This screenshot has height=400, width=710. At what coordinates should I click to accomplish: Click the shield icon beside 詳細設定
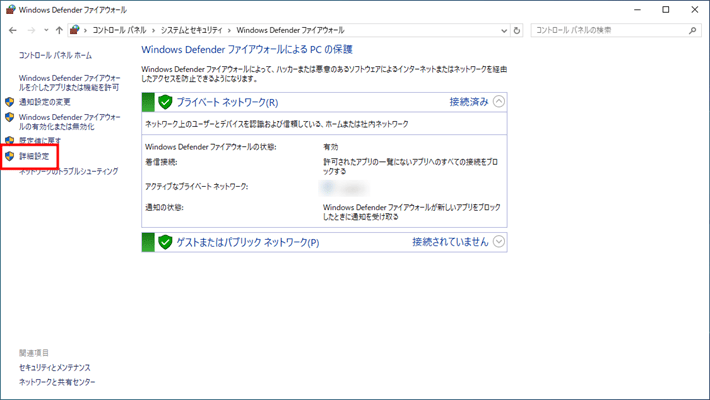(x=10, y=156)
